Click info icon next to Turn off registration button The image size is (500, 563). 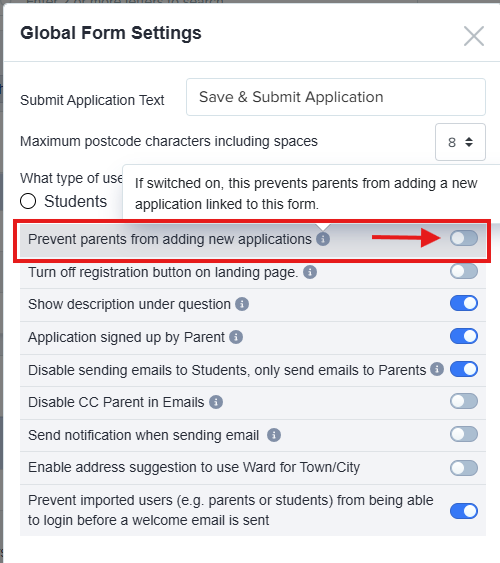pyautogui.click(x=310, y=272)
